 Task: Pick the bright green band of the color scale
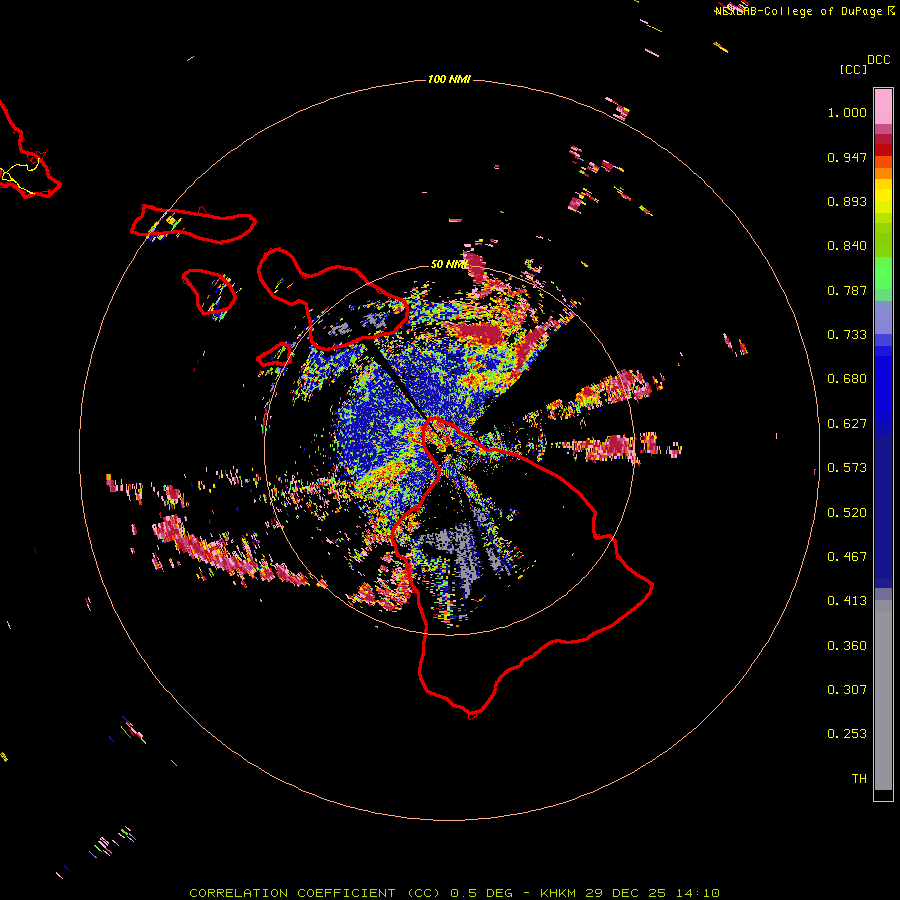click(x=883, y=273)
